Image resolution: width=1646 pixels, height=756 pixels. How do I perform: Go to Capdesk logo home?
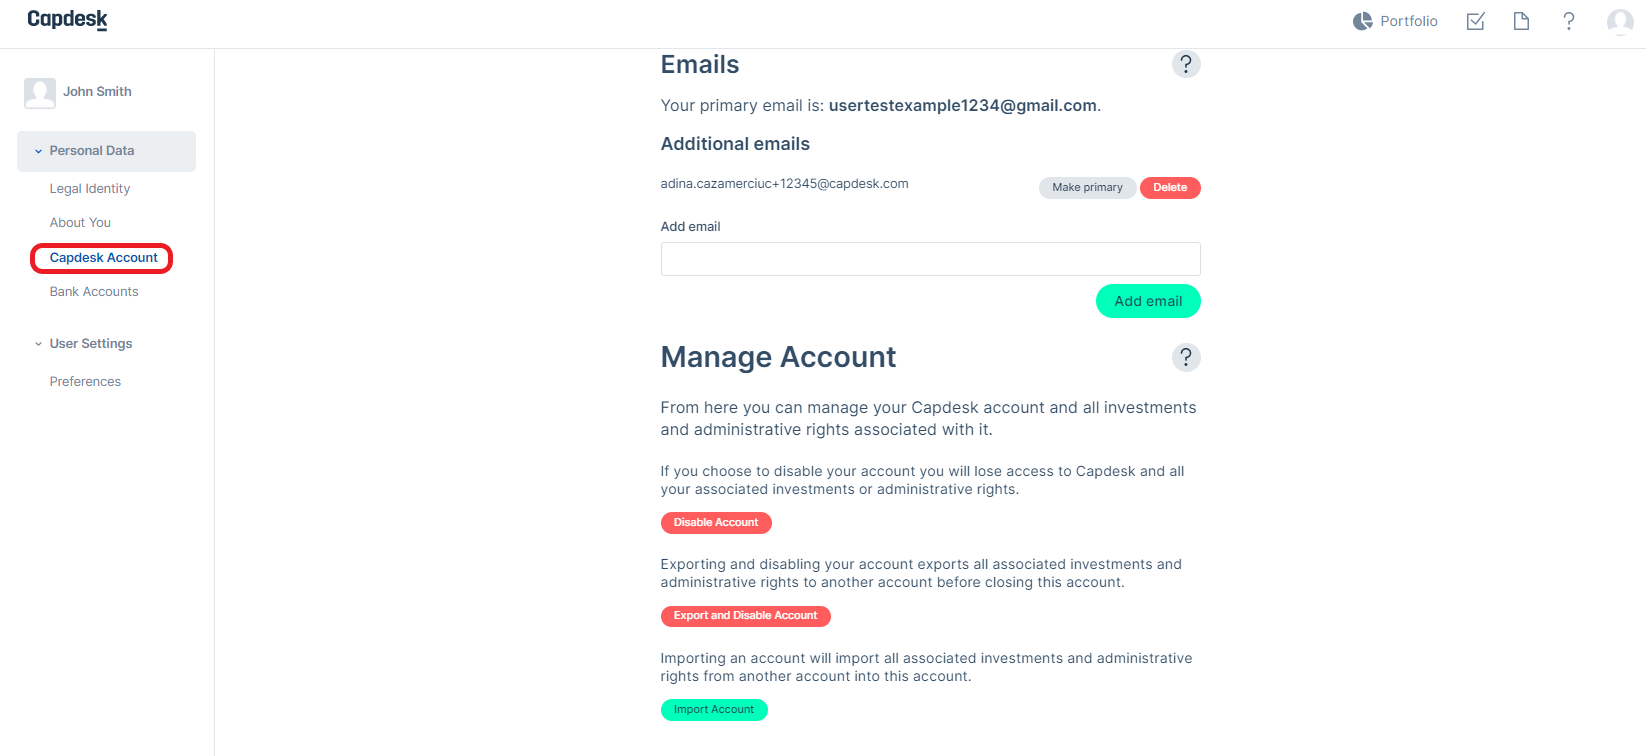[67, 19]
